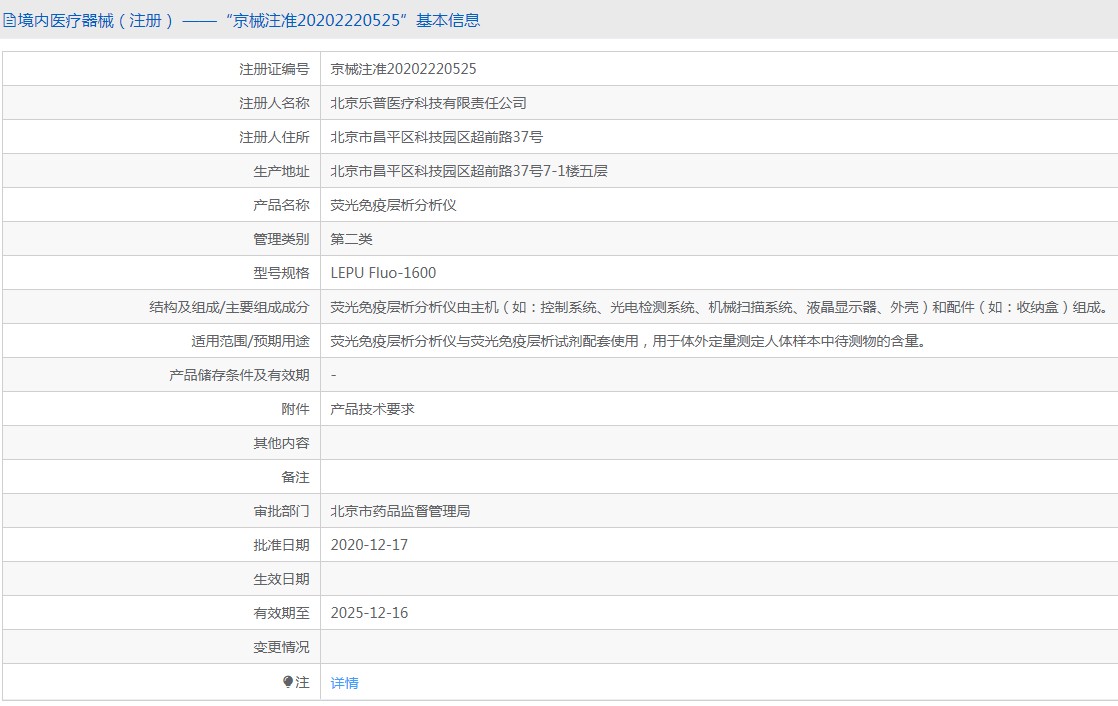Click the 管理类别 label

282,239
